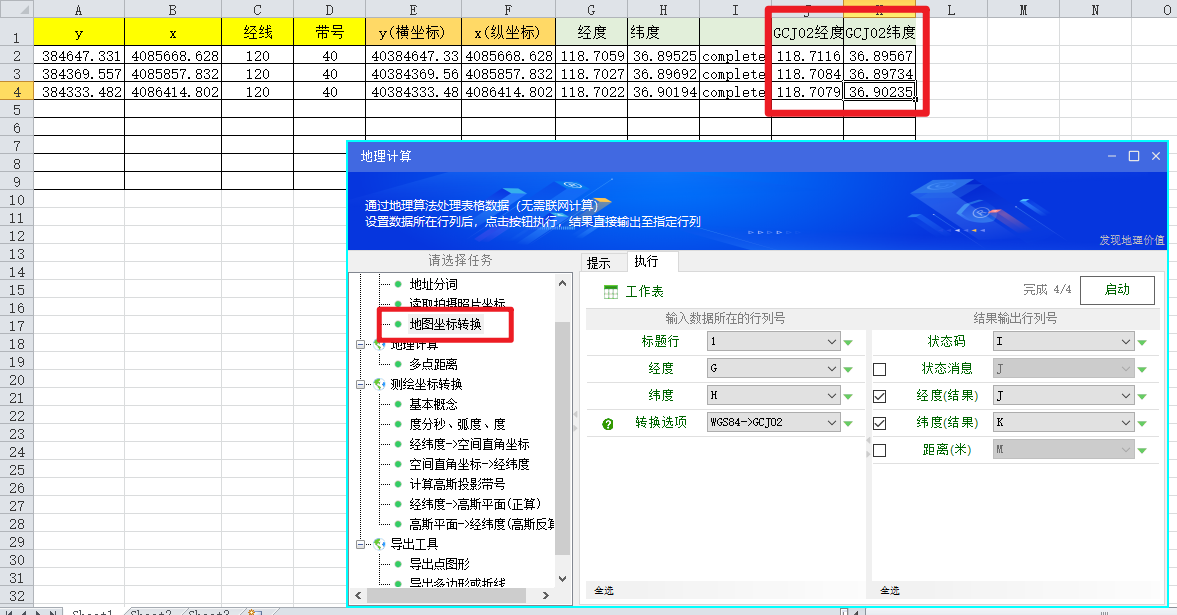Select 多点距离 in task tree
The image size is (1177, 615).
click(x=434, y=364)
